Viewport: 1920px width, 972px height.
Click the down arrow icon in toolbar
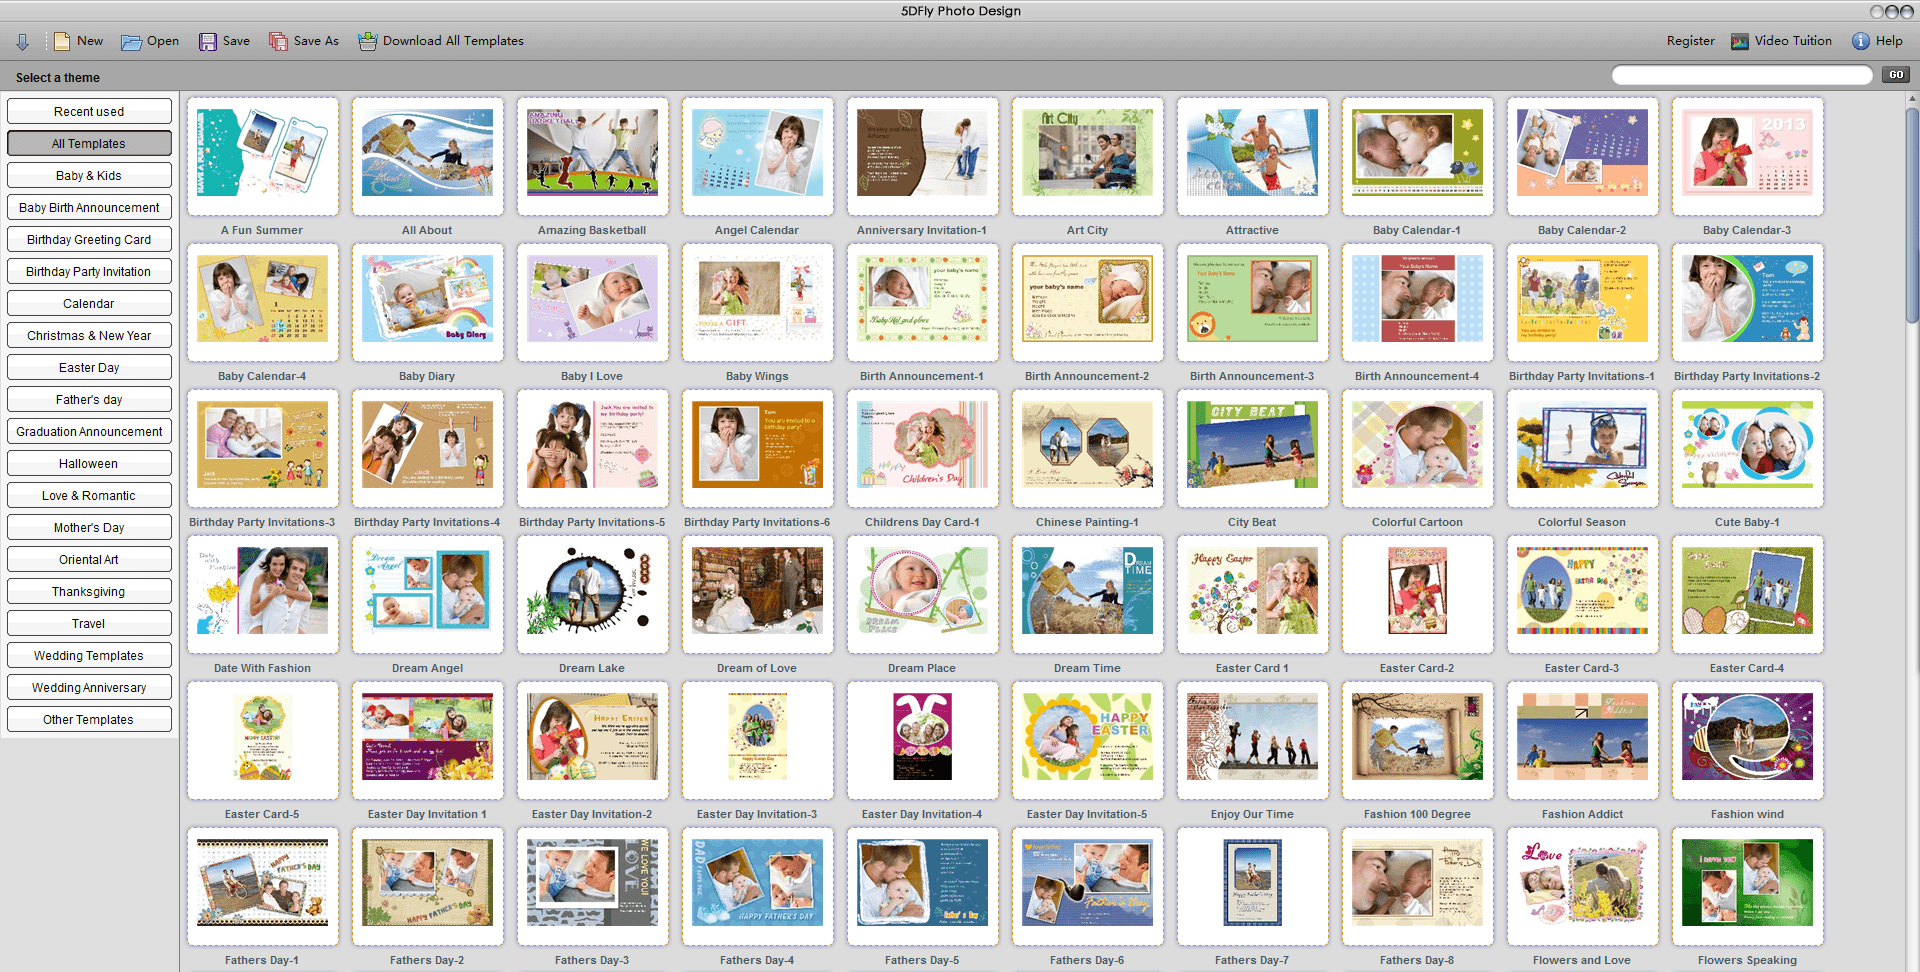tap(22, 42)
